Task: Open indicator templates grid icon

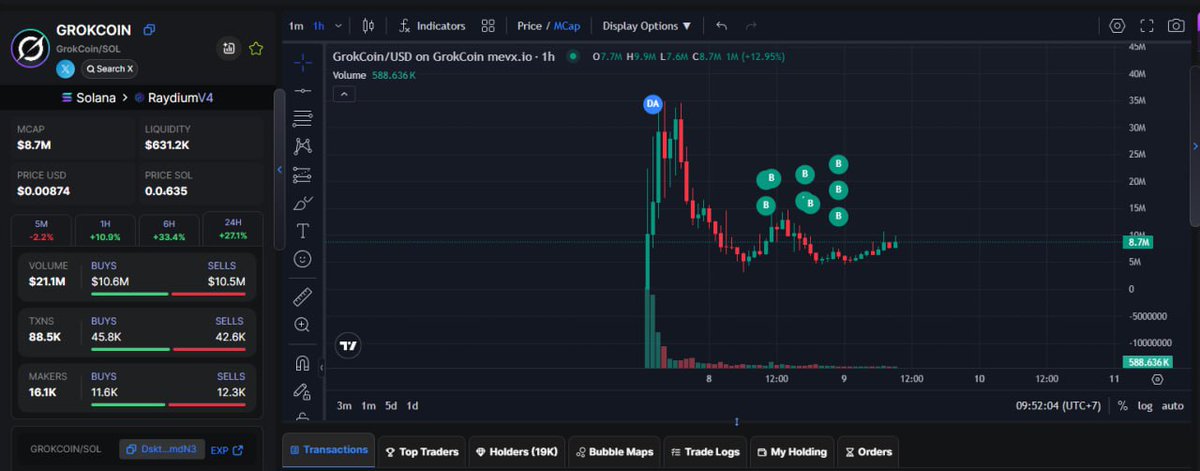Action: 488,26
